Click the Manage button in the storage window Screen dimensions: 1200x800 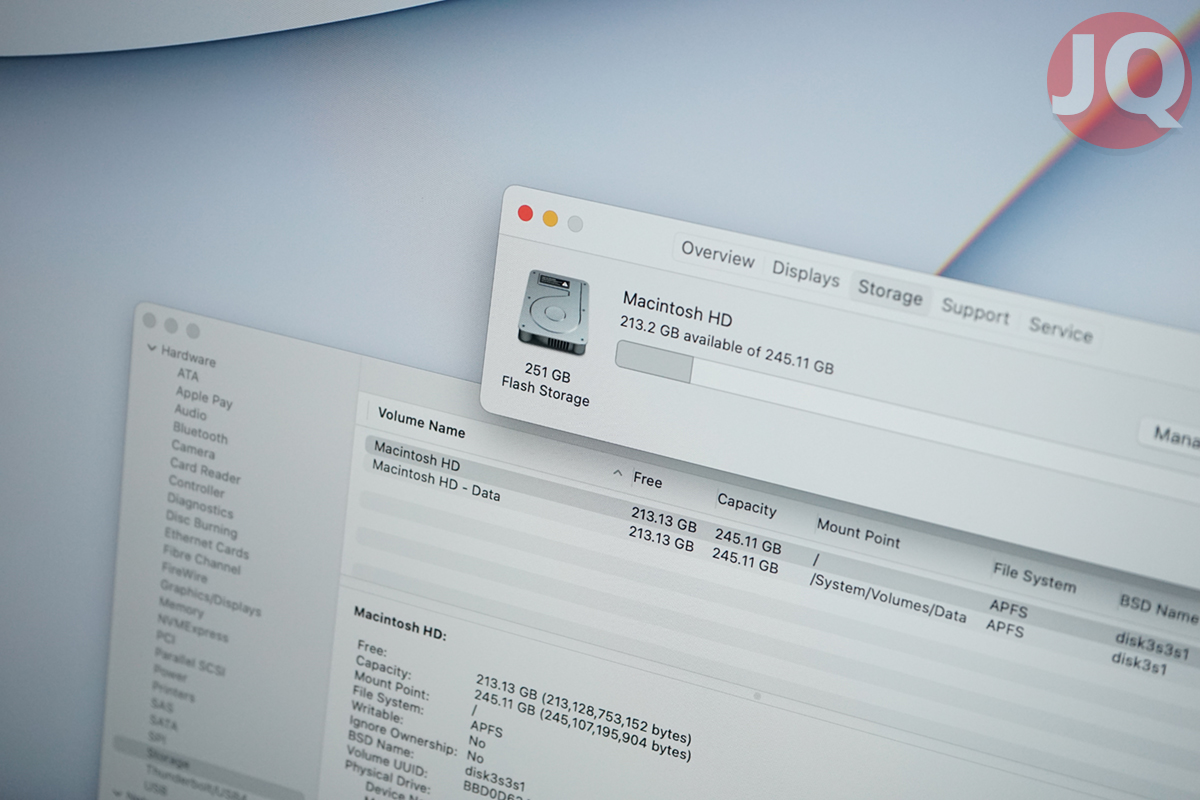coord(1172,436)
